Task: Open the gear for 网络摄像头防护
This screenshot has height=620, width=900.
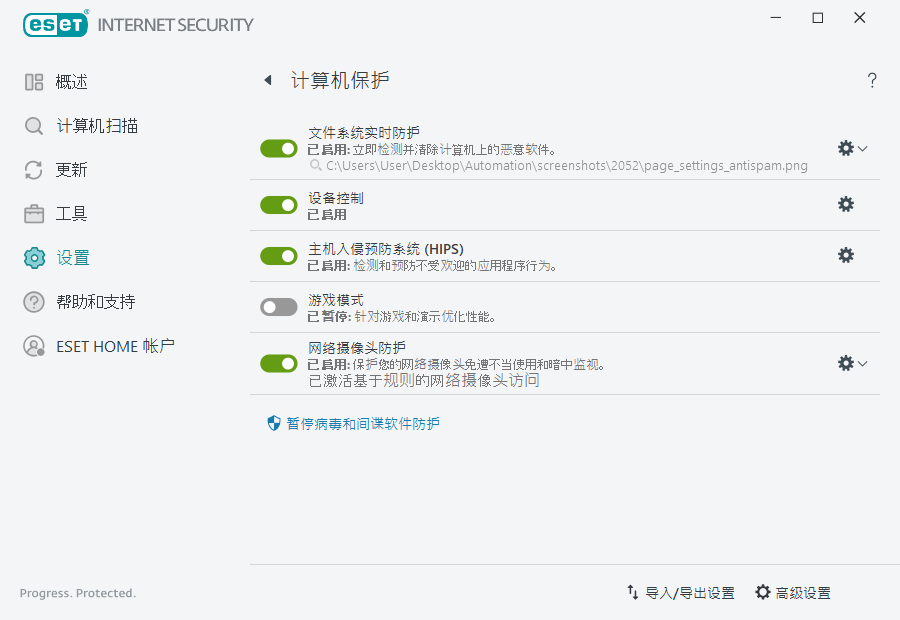Action: (845, 363)
